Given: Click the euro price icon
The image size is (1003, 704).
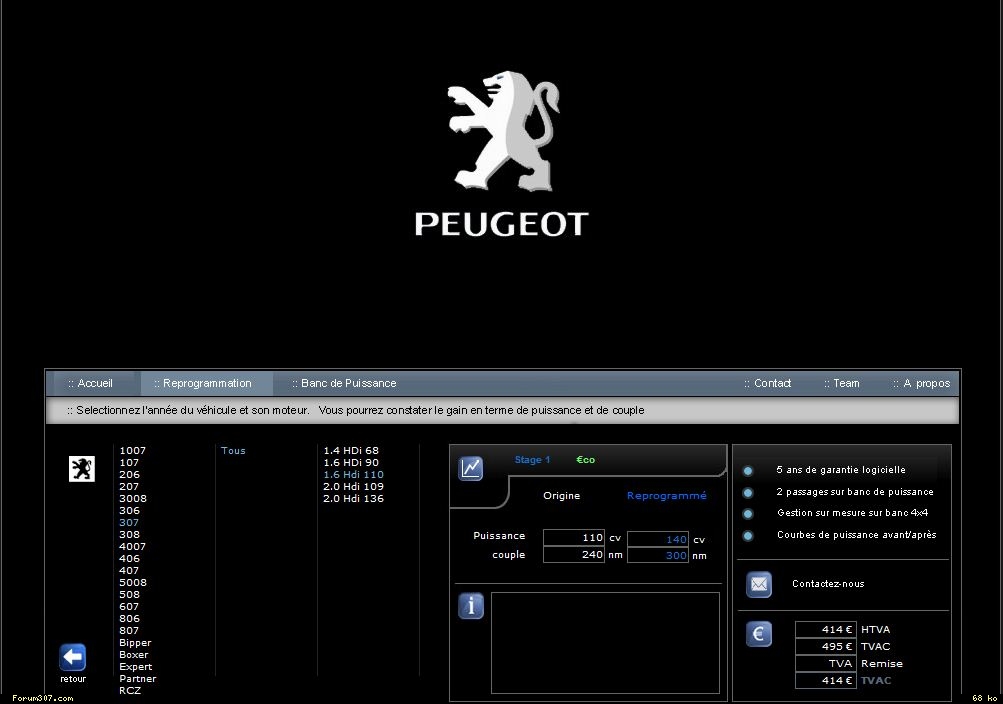Looking at the screenshot, I should coord(759,634).
